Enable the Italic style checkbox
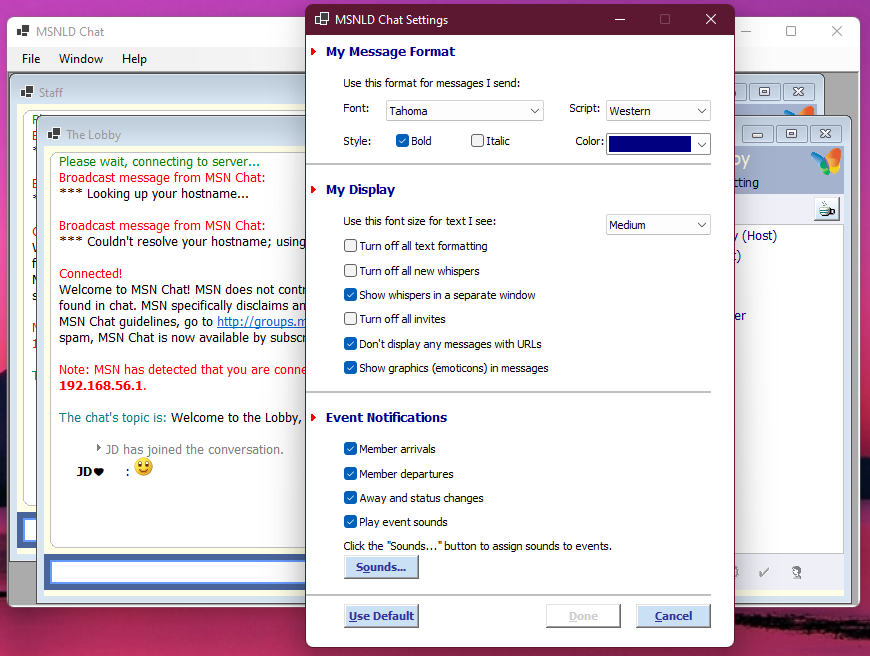The height and width of the screenshot is (656, 870). (477, 141)
